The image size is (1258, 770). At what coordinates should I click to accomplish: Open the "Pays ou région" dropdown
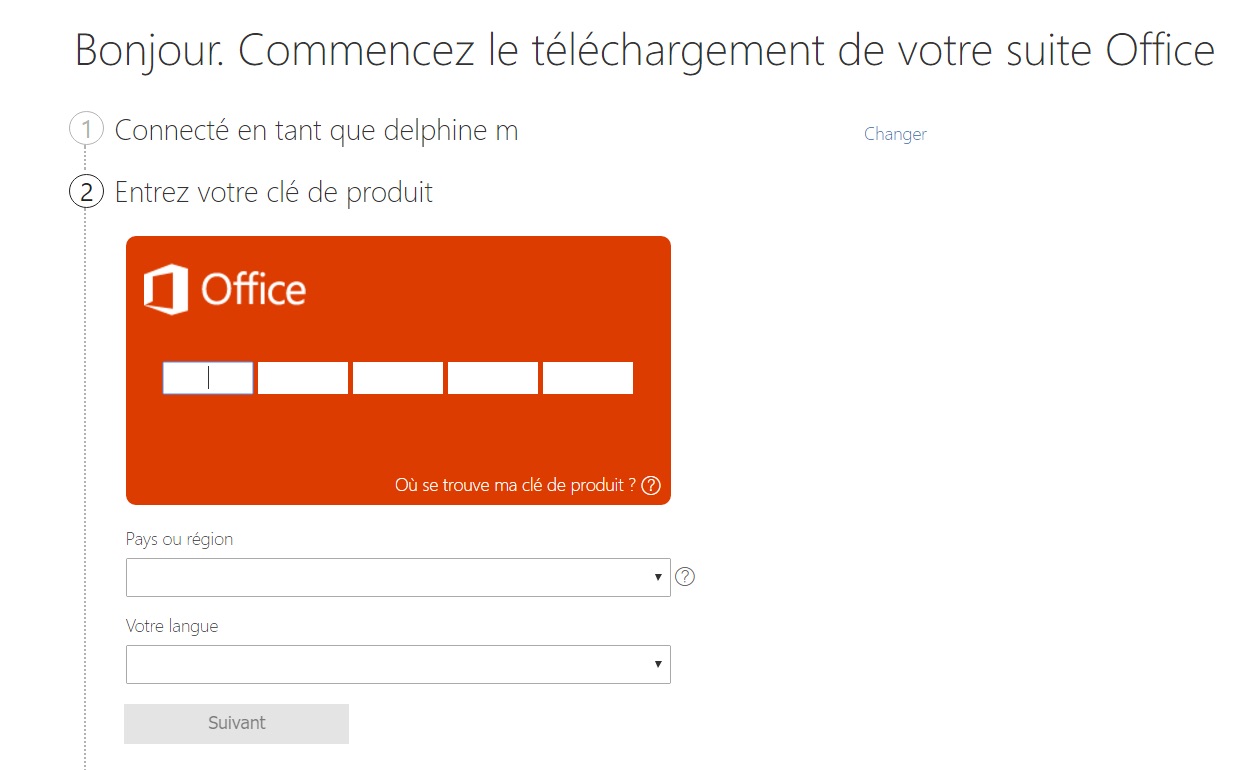click(398, 577)
